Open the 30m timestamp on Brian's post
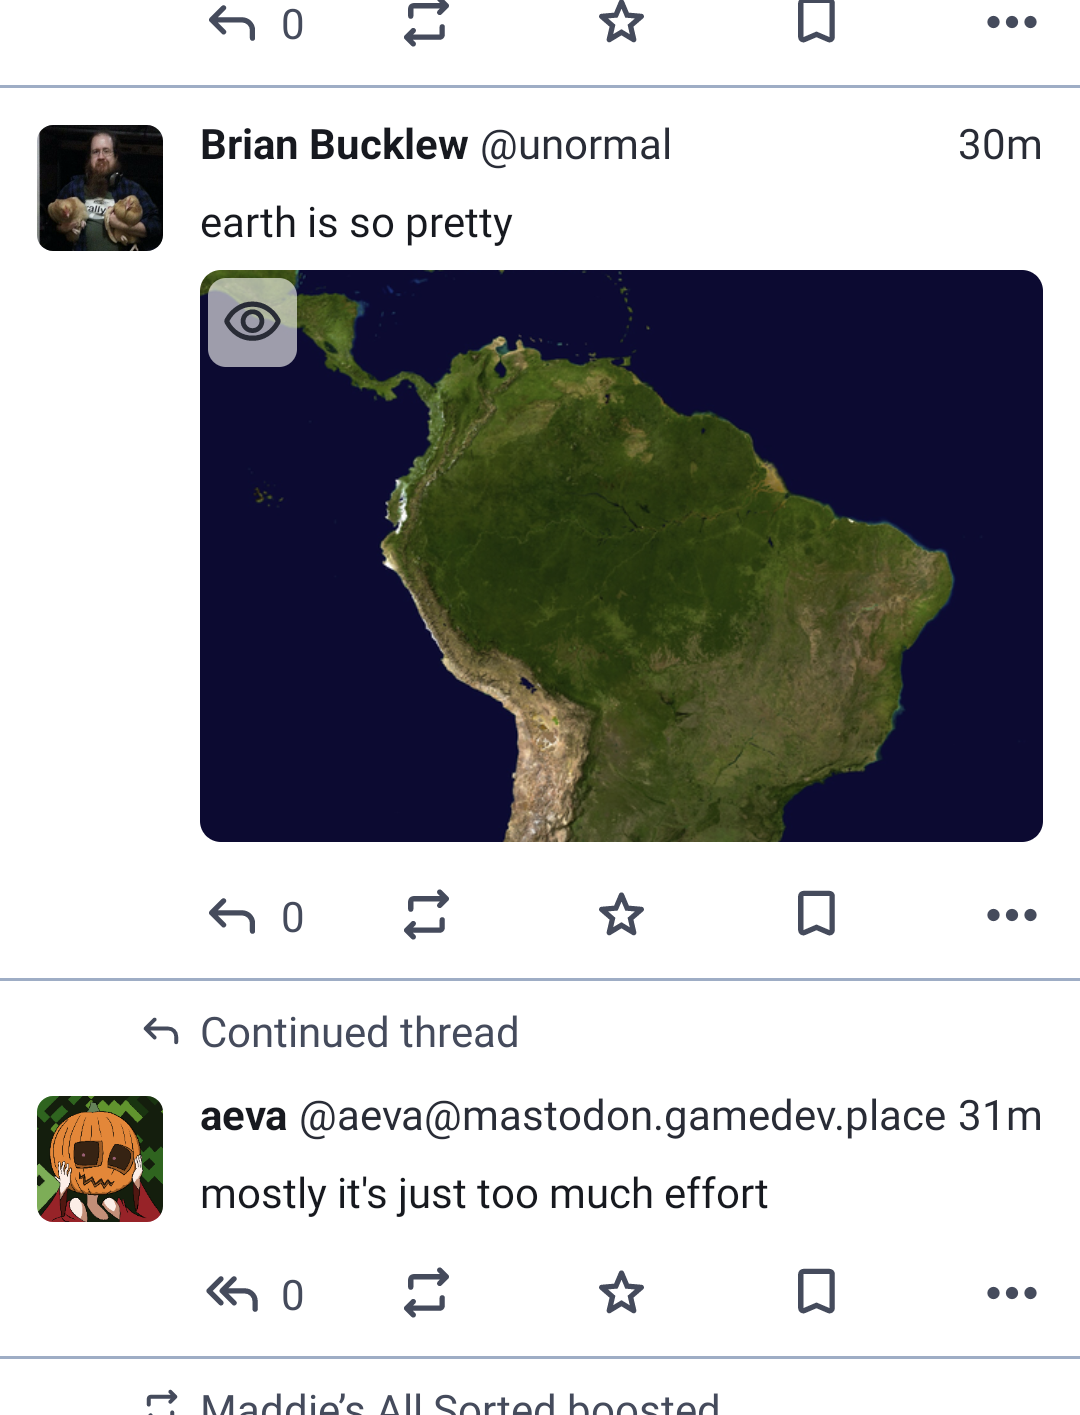The height and width of the screenshot is (1415, 1080). (999, 146)
